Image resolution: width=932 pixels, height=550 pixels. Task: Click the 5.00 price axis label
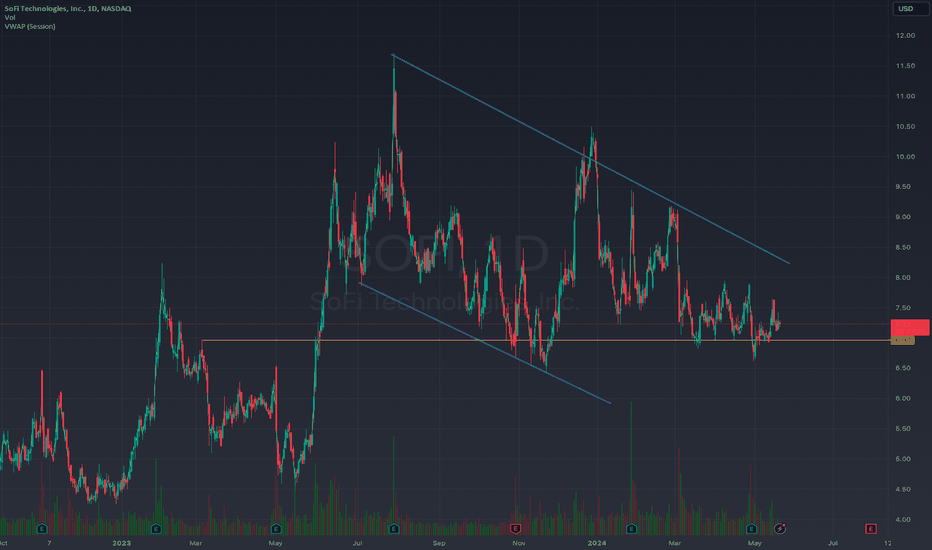click(x=905, y=459)
